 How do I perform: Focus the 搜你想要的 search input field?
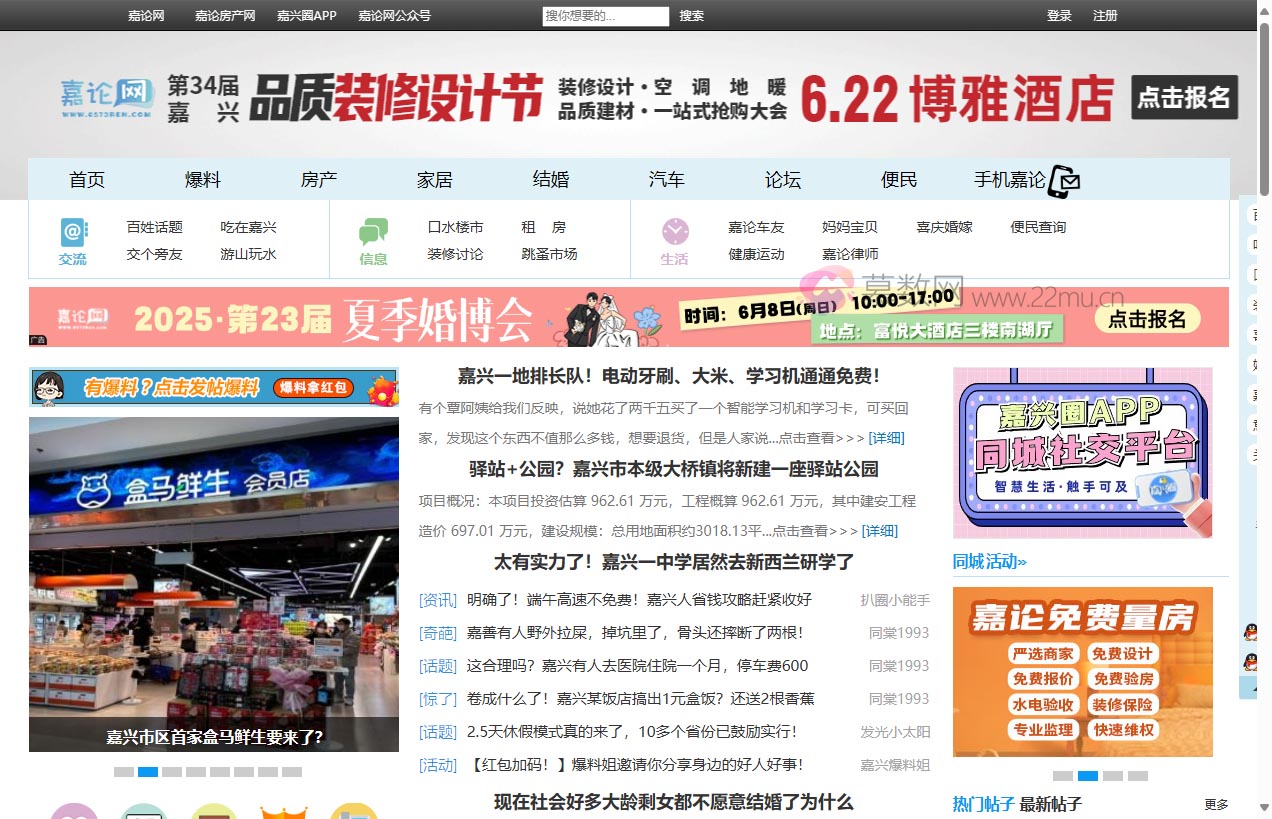(x=606, y=16)
